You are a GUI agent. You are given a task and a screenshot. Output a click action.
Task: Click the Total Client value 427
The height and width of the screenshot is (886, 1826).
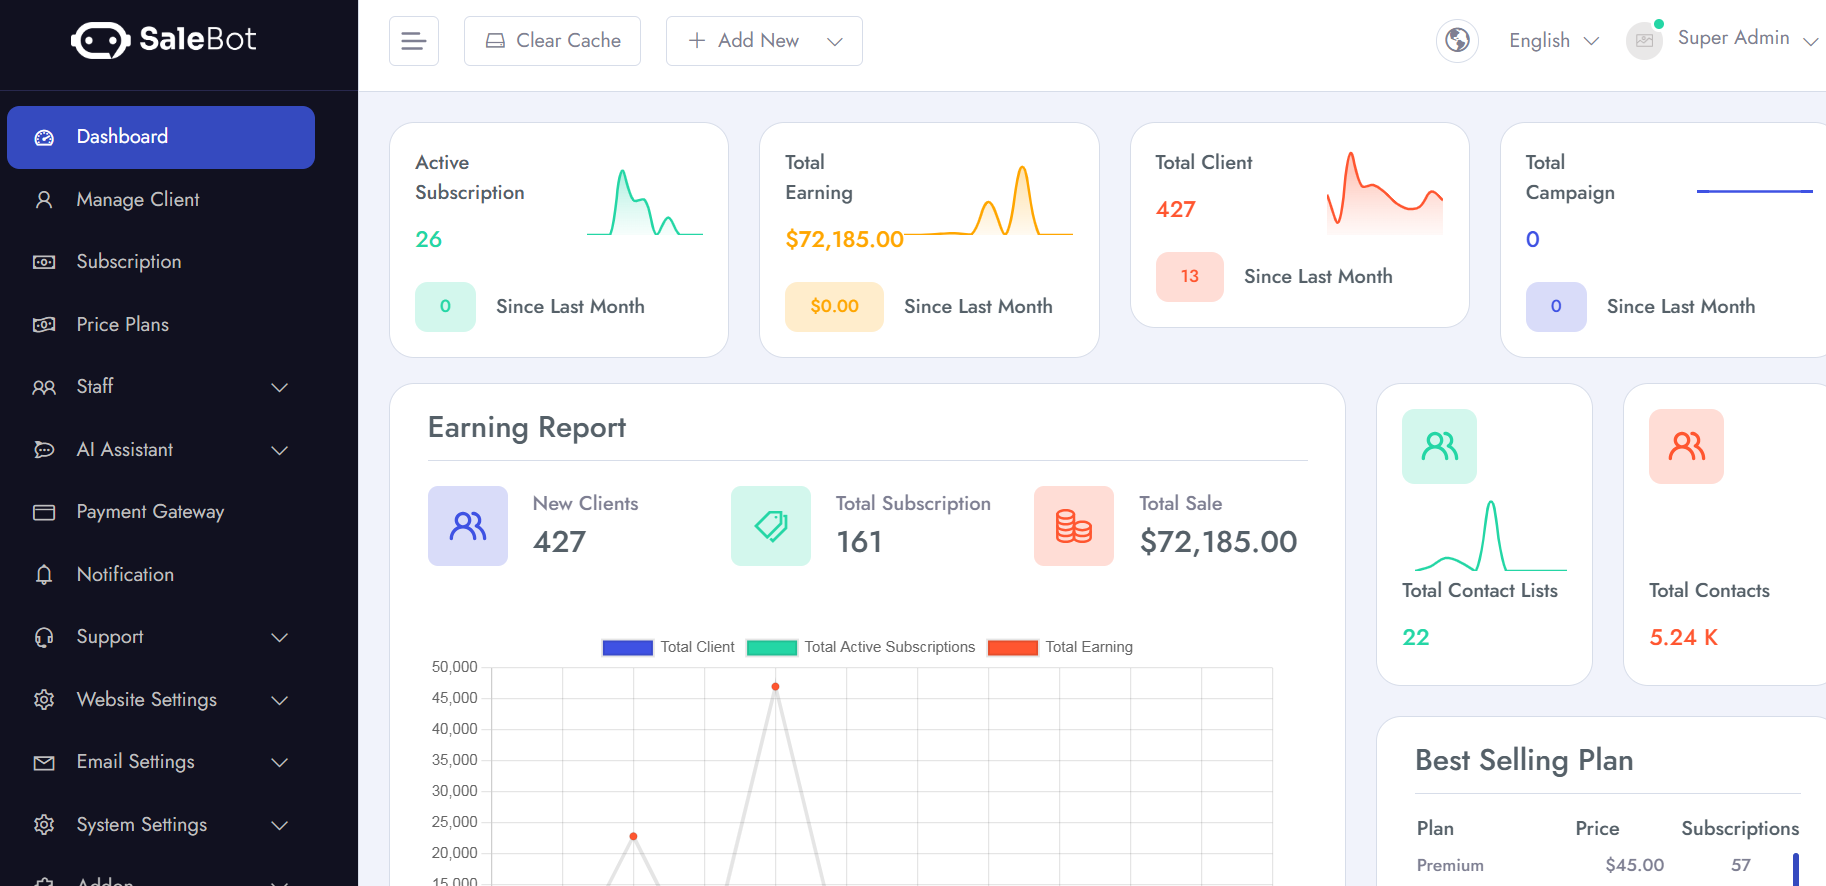click(x=1176, y=209)
